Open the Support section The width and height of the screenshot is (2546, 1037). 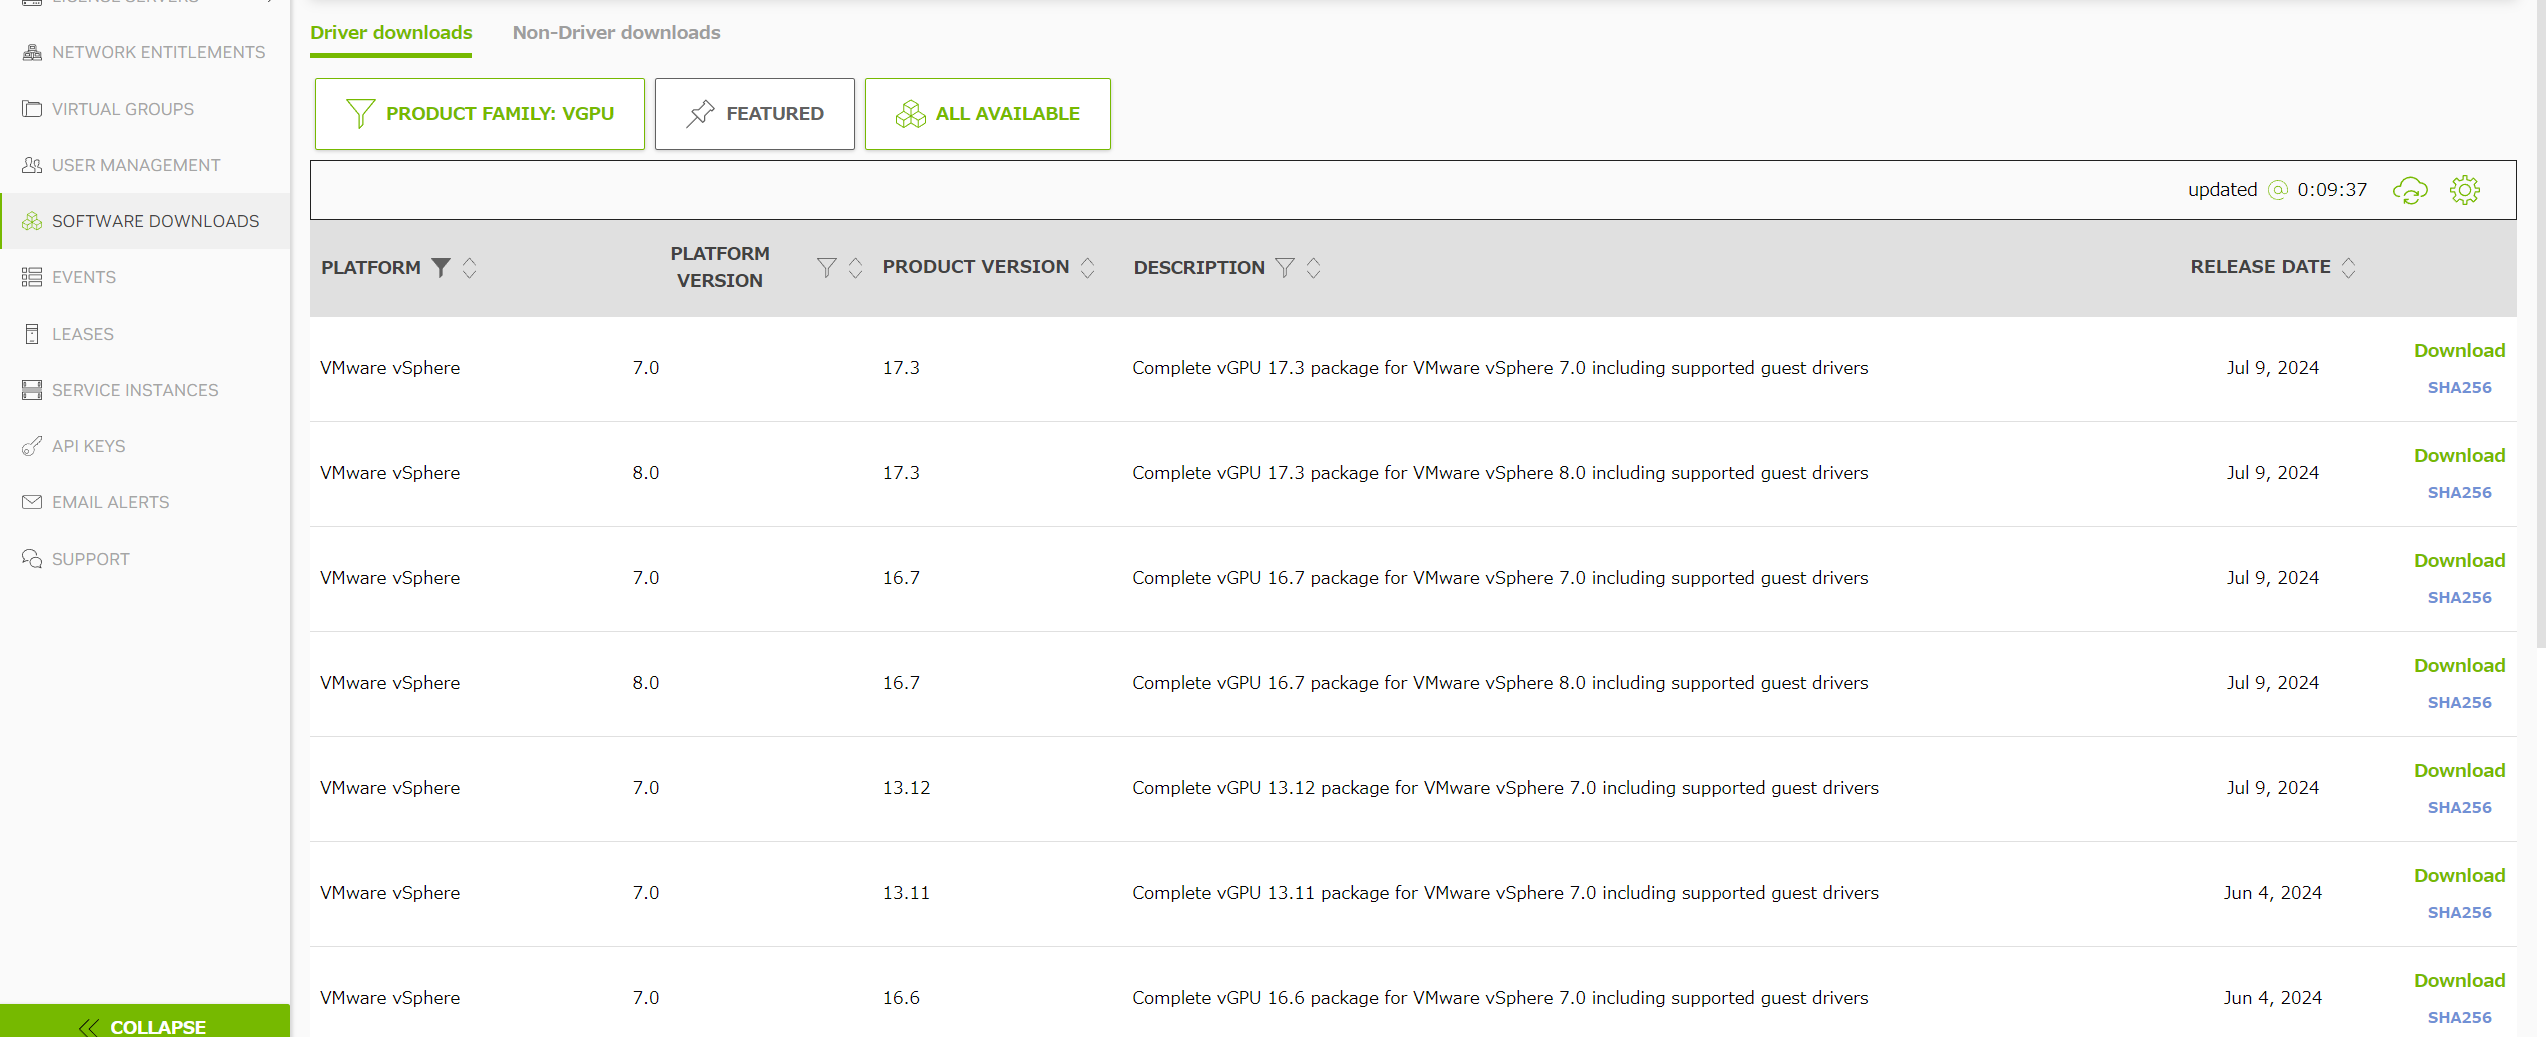click(x=90, y=558)
